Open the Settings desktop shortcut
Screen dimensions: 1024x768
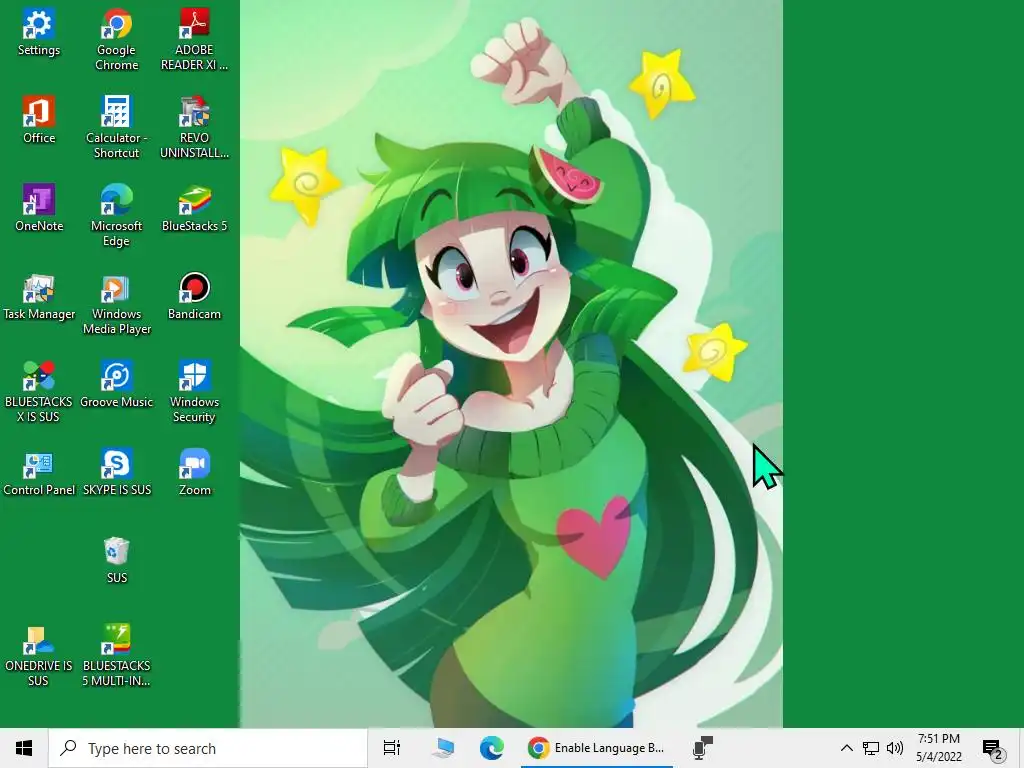pos(39,33)
